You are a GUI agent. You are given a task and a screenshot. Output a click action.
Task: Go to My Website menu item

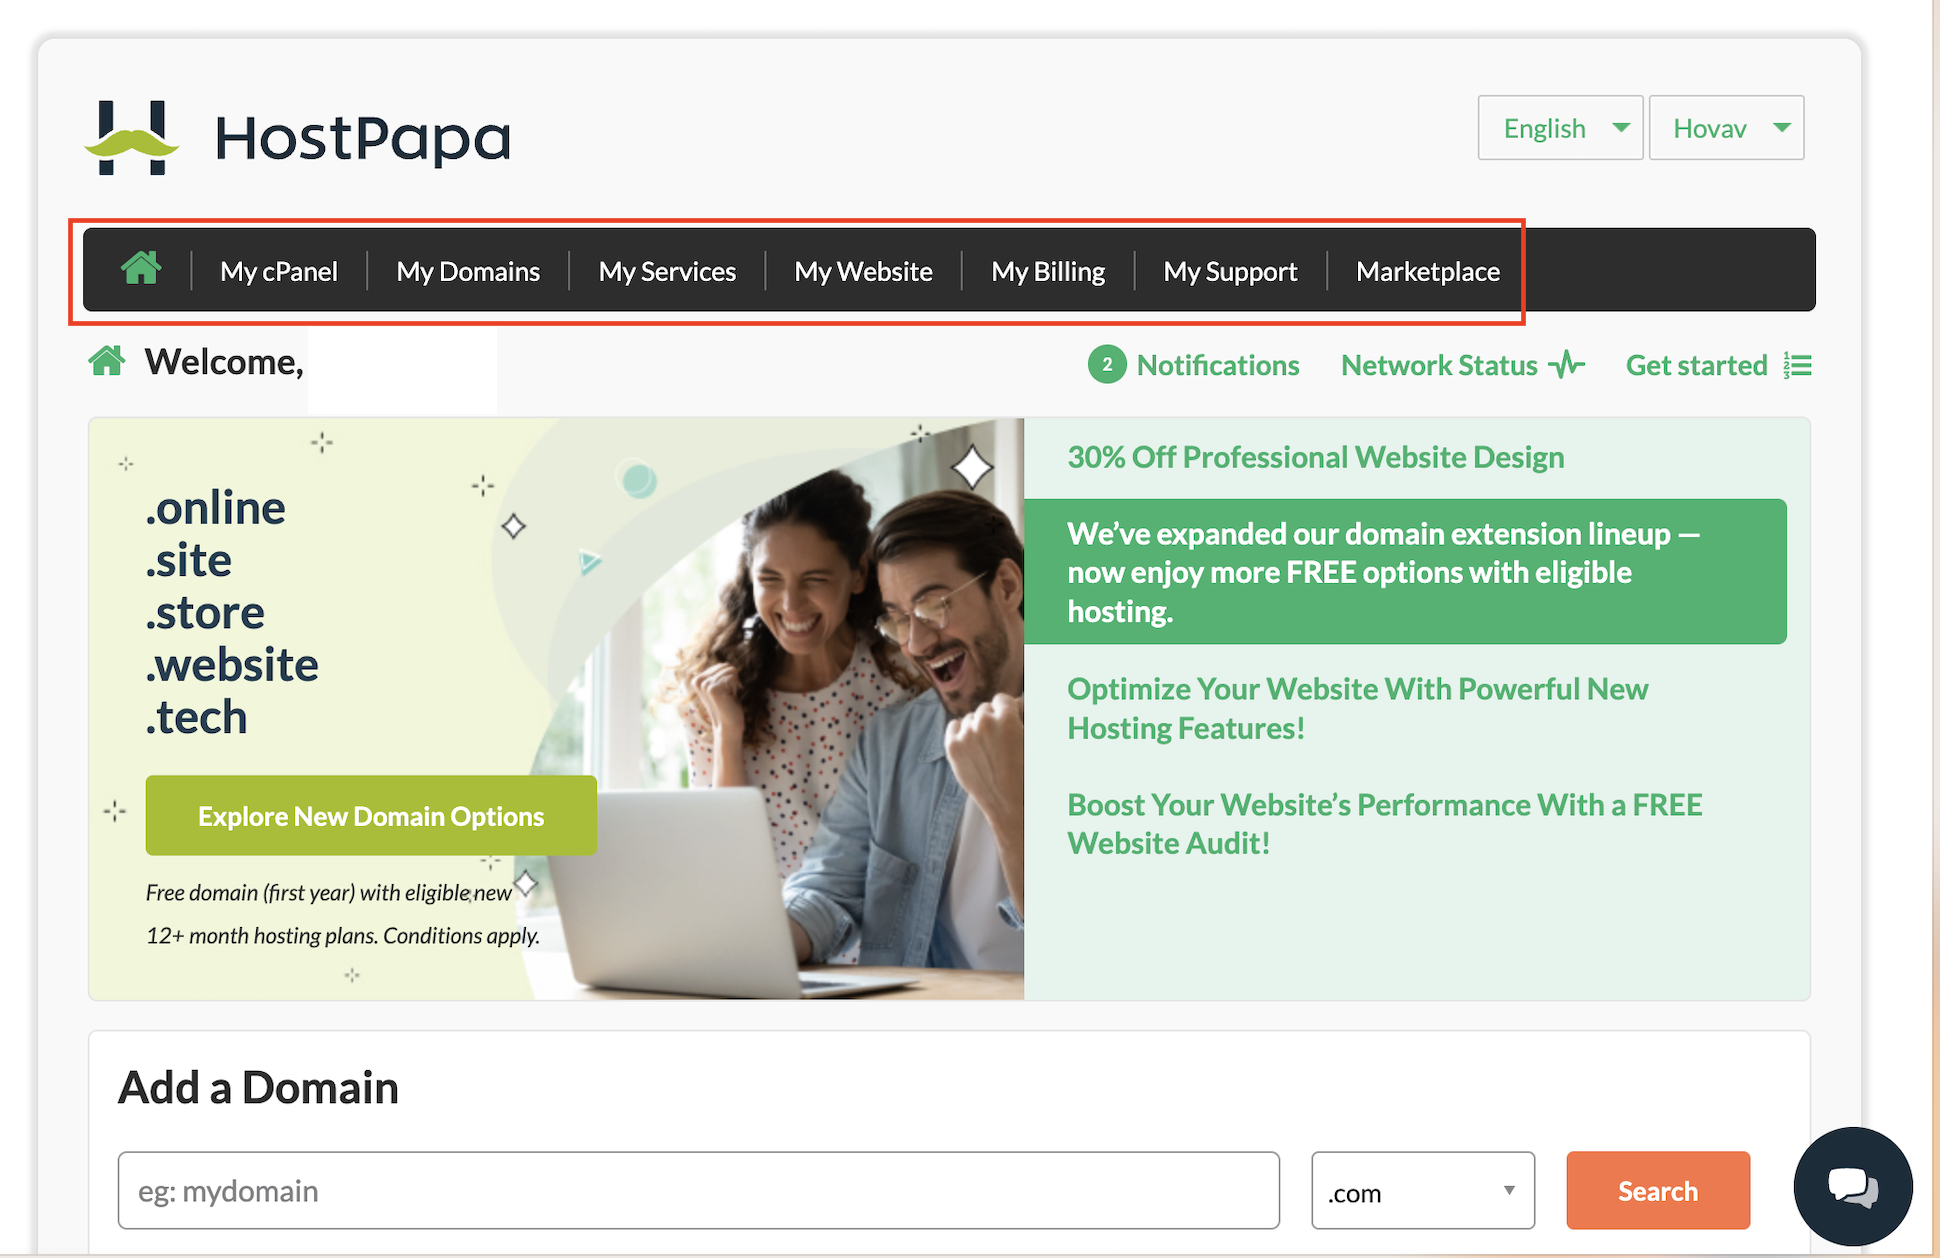(863, 271)
